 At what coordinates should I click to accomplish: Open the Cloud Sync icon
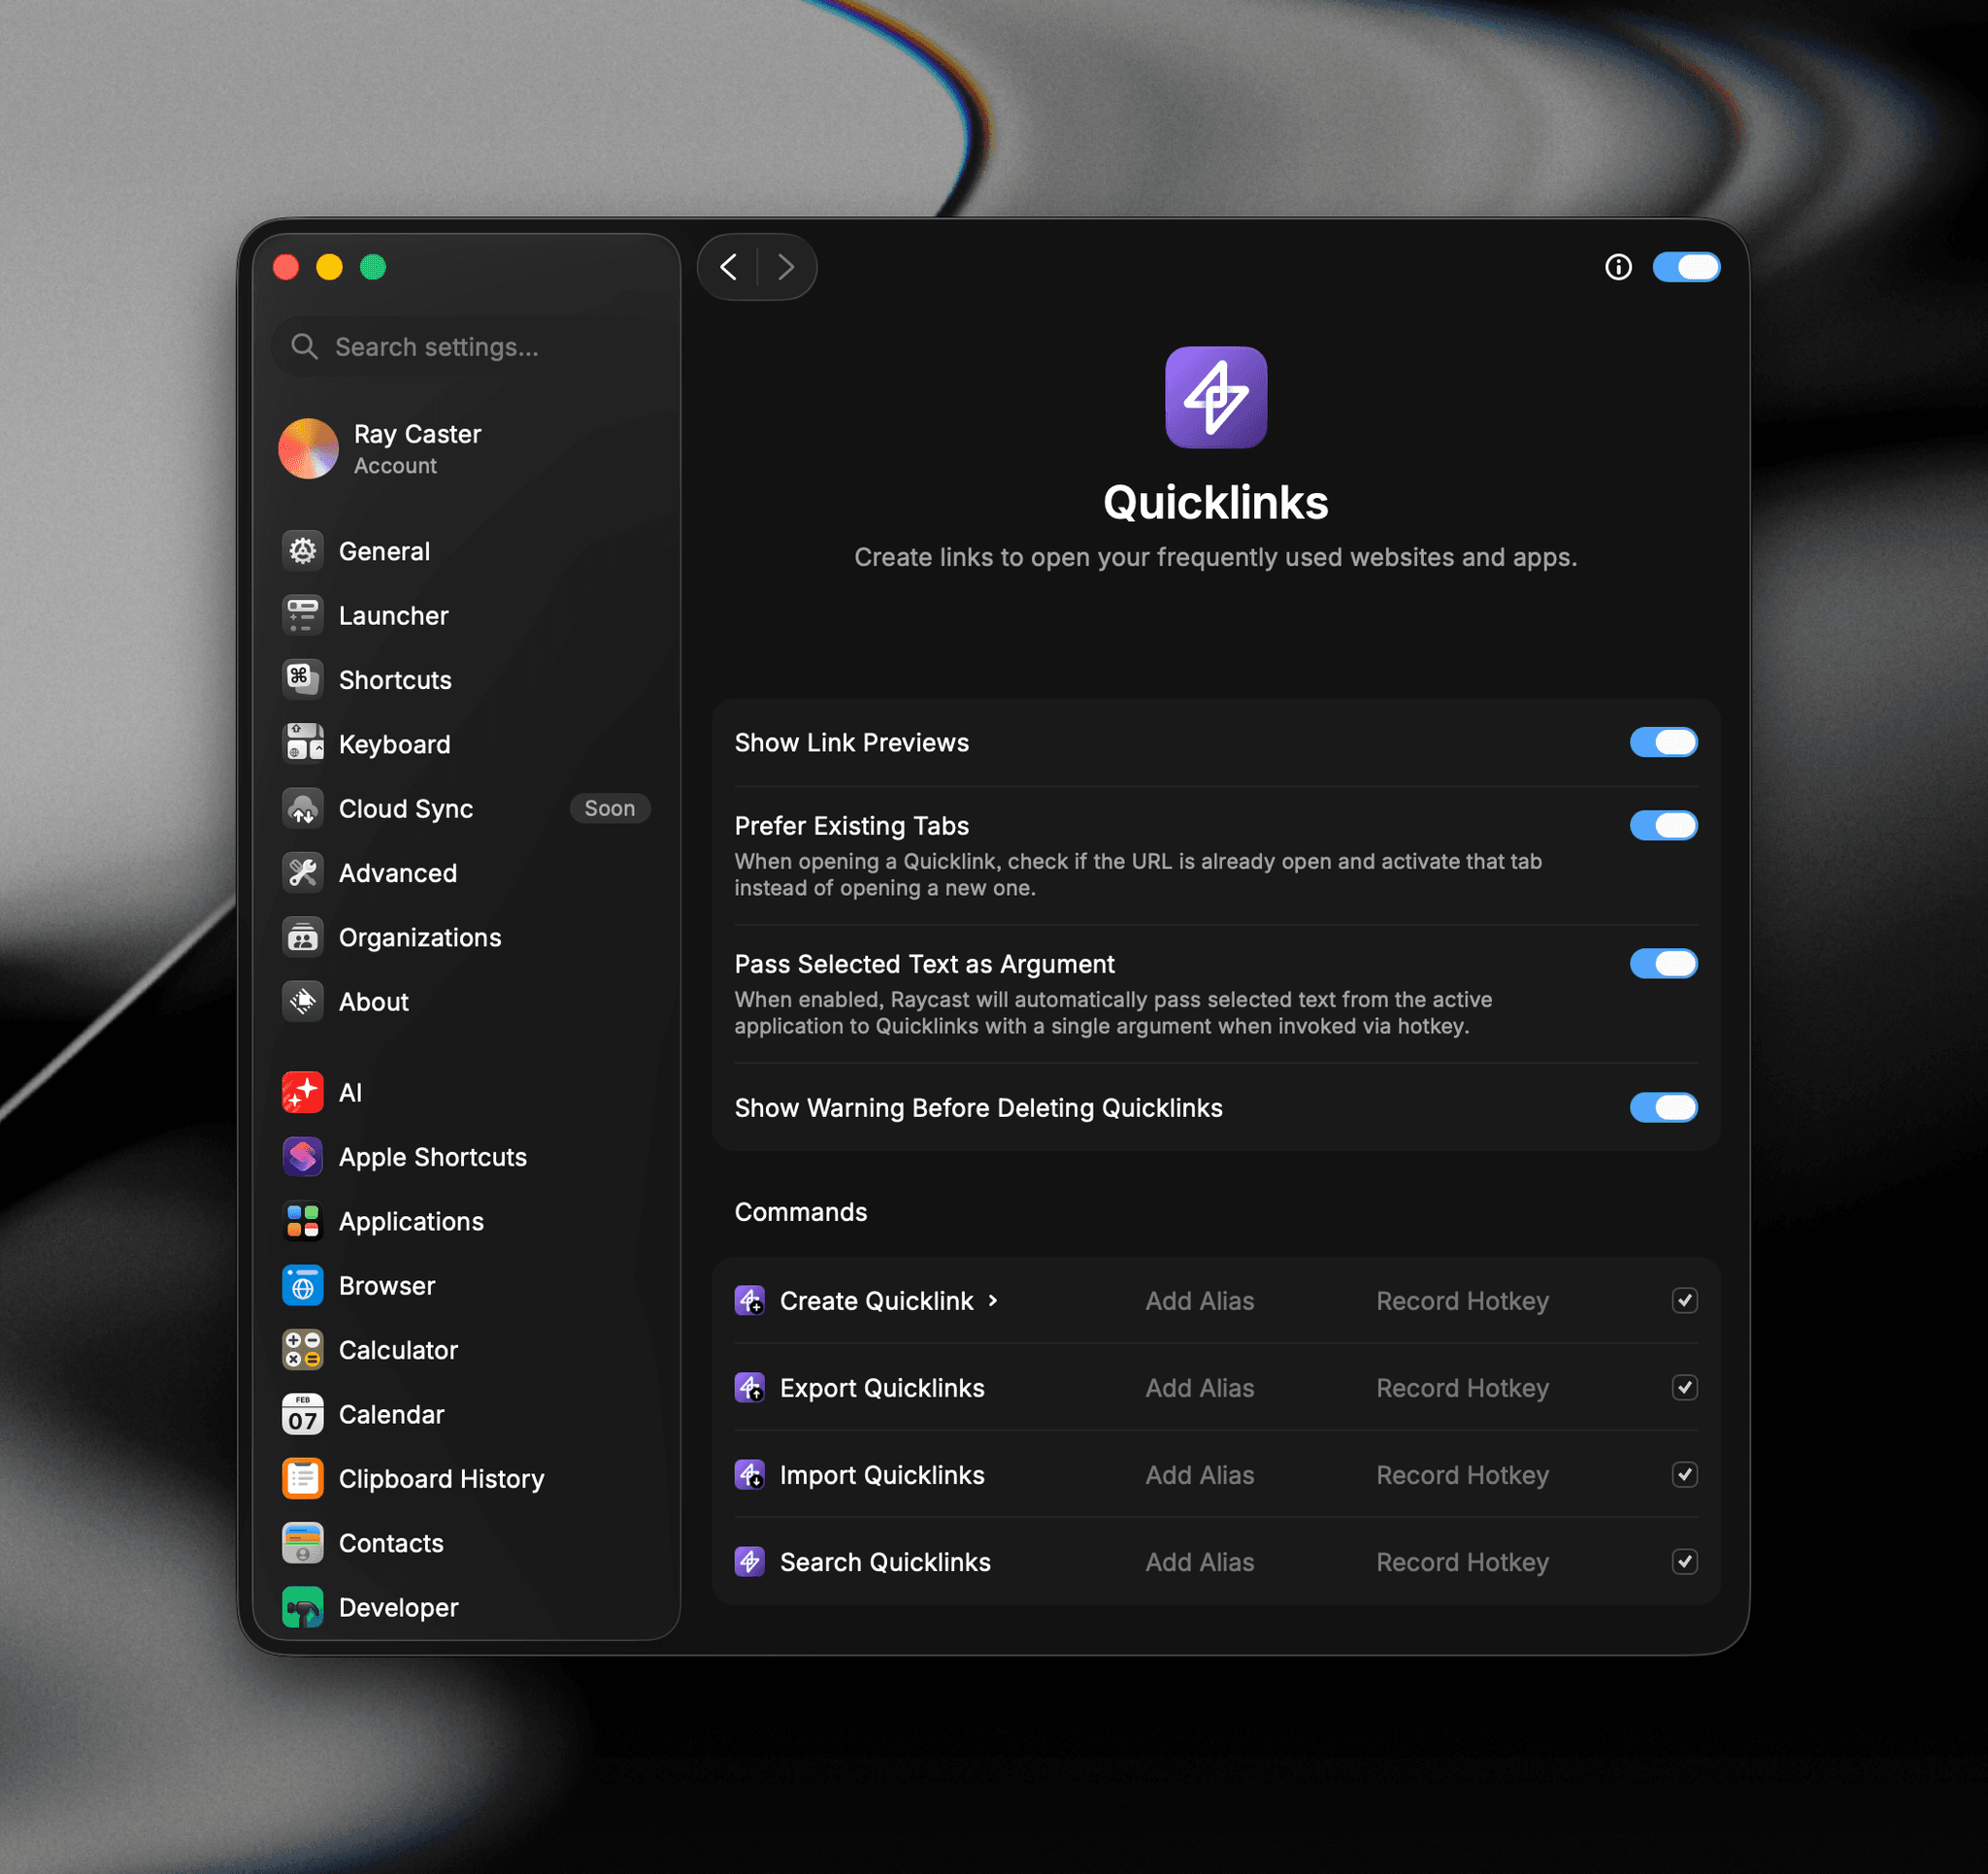[303, 808]
